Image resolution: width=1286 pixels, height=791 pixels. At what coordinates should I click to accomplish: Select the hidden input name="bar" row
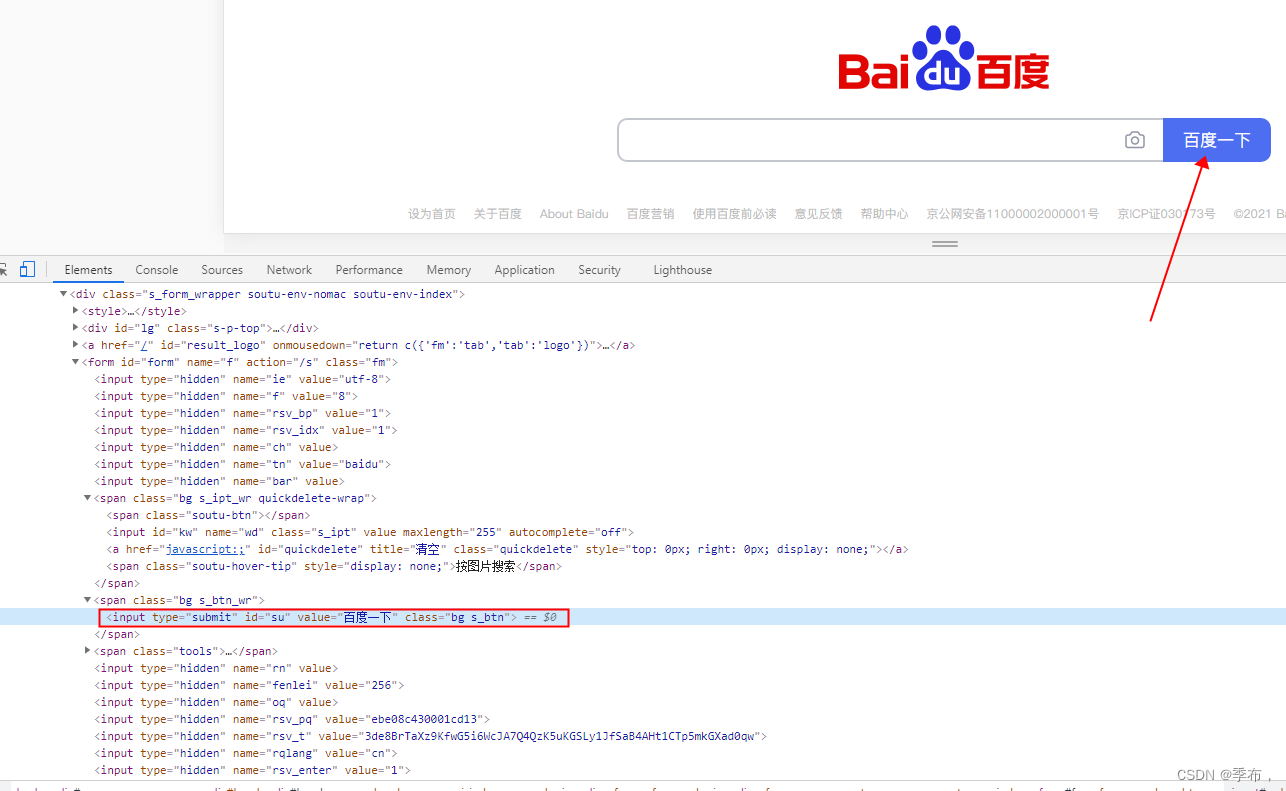pos(219,481)
